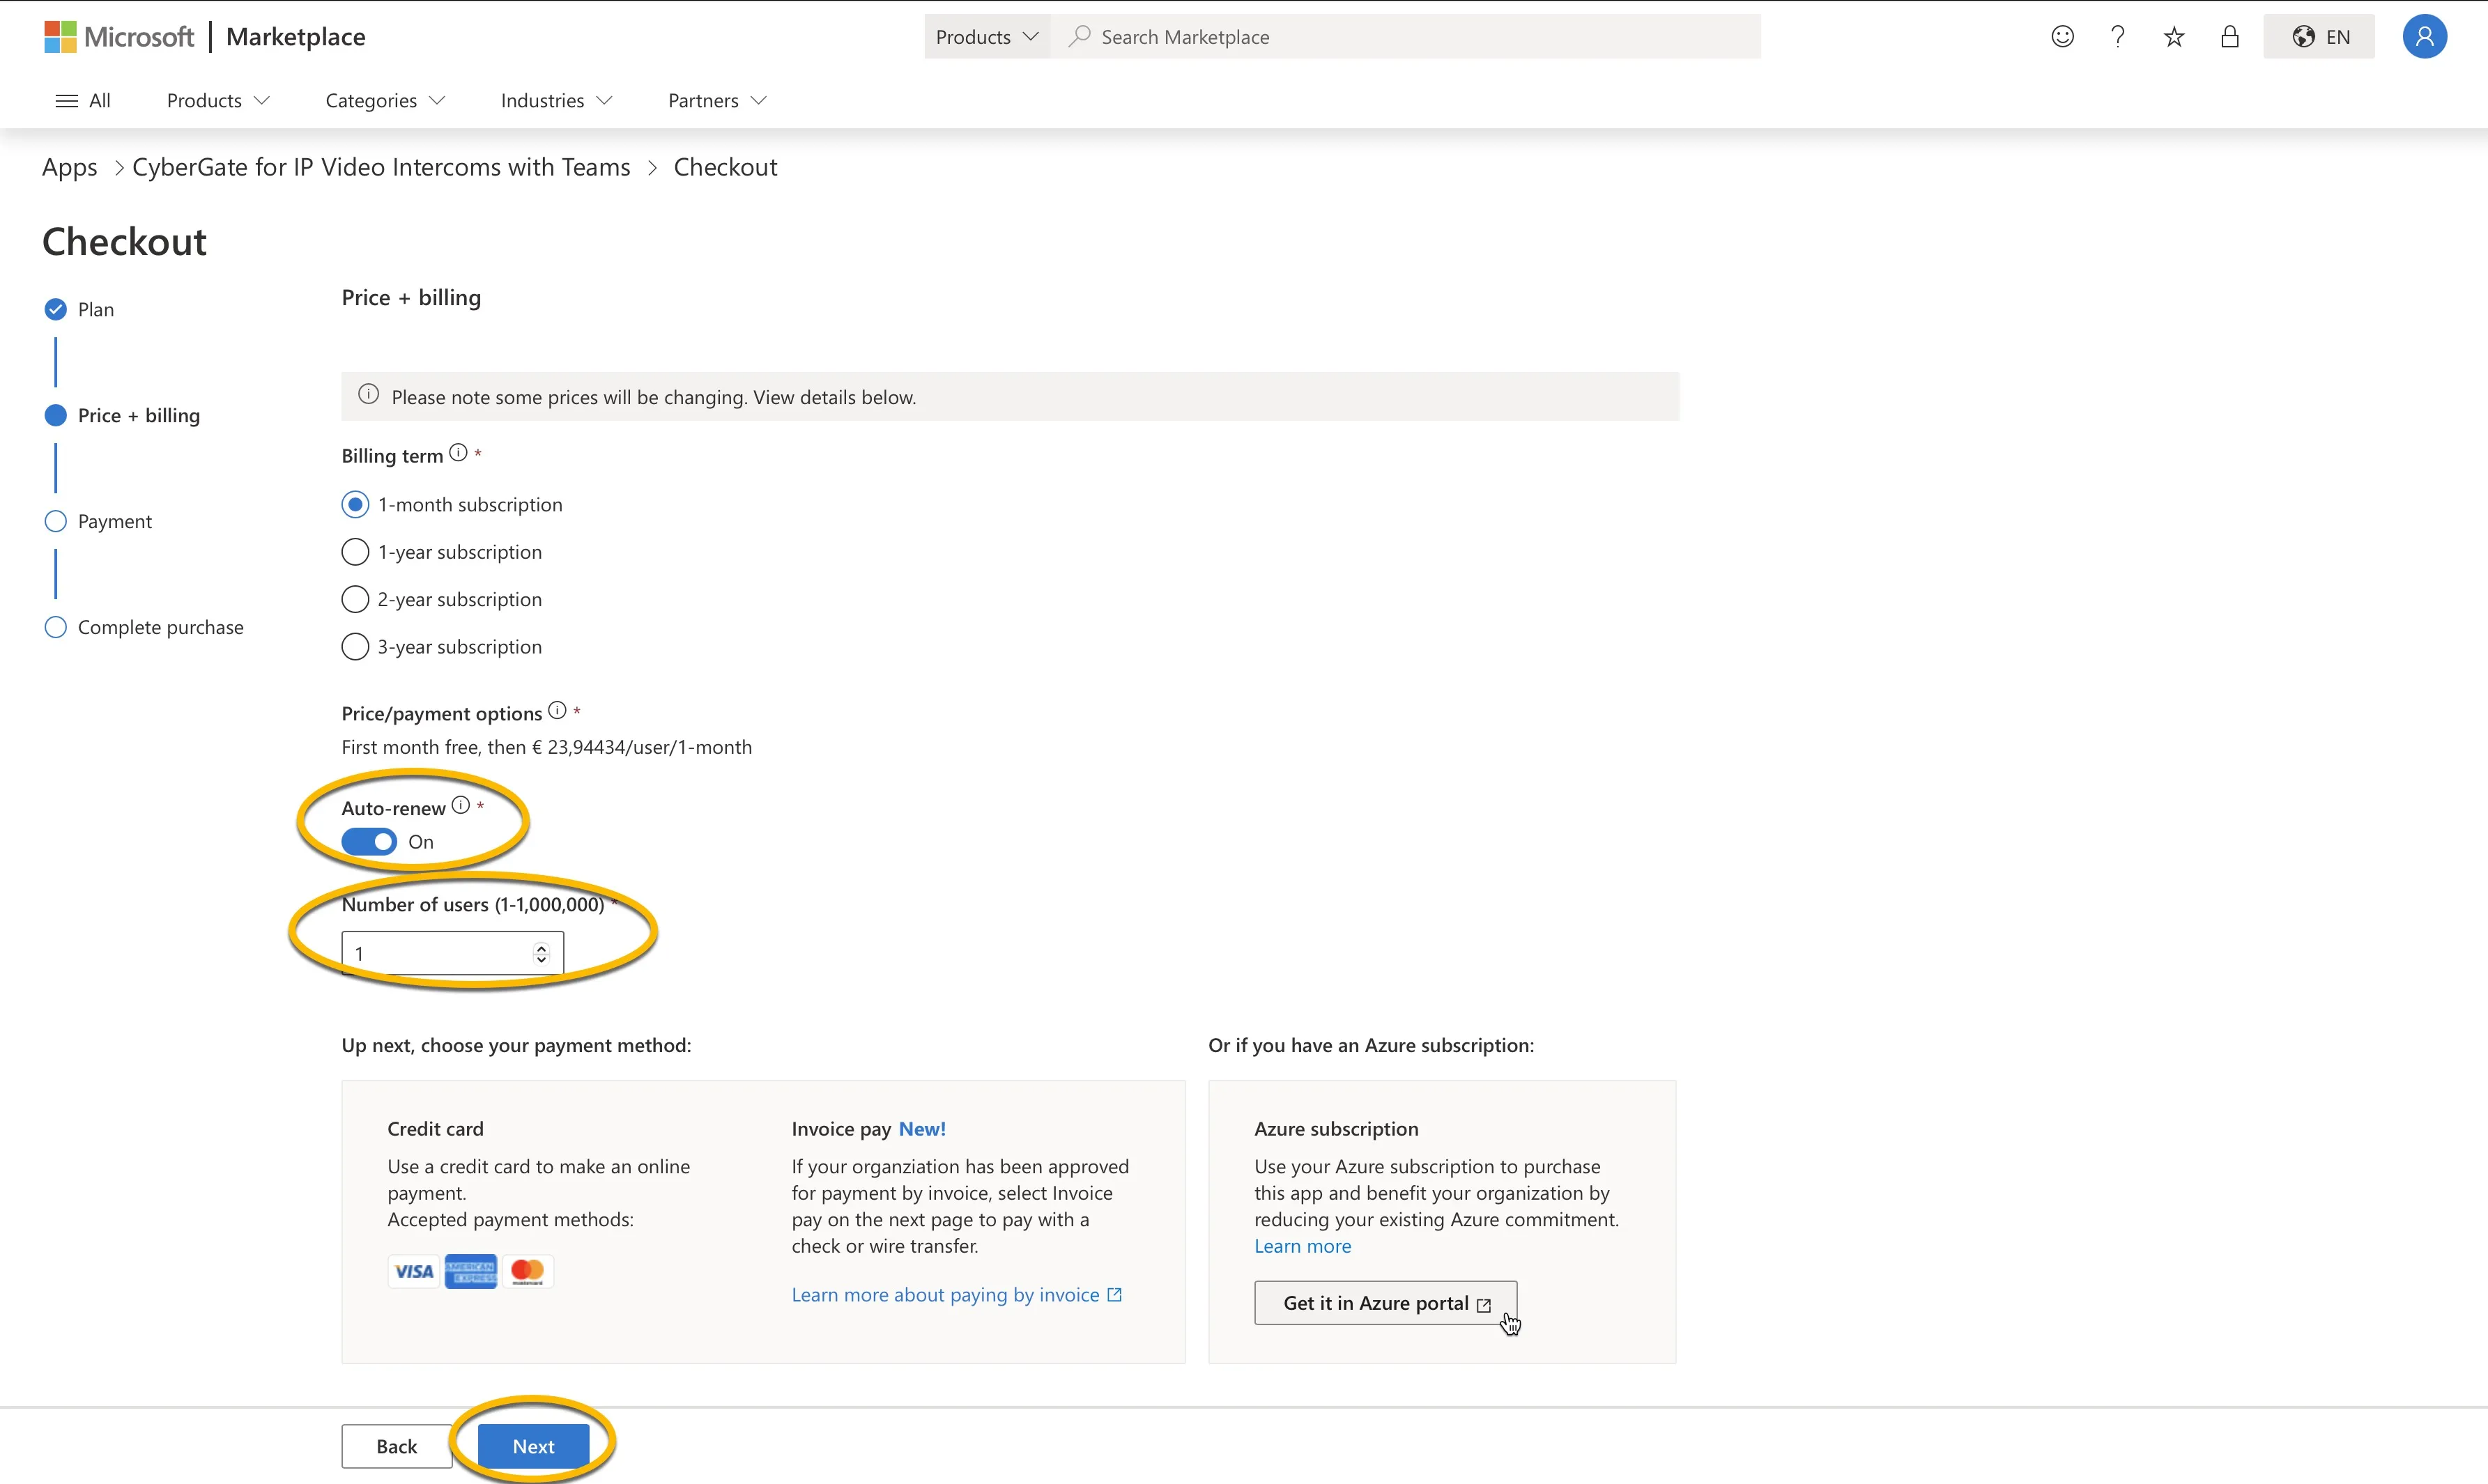Open the Products dropdown beside search
This screenshot has height=1484, width=2488.
987,37
